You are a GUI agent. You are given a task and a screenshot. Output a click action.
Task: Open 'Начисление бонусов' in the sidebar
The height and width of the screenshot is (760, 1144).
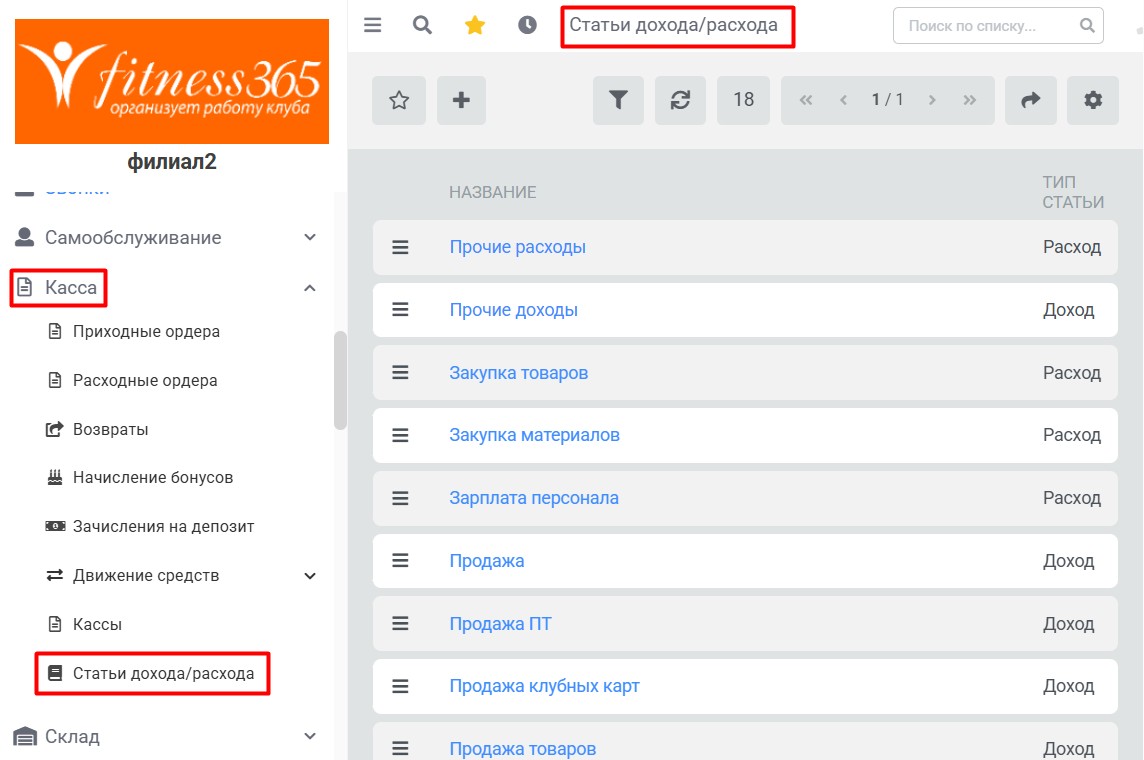153,477
